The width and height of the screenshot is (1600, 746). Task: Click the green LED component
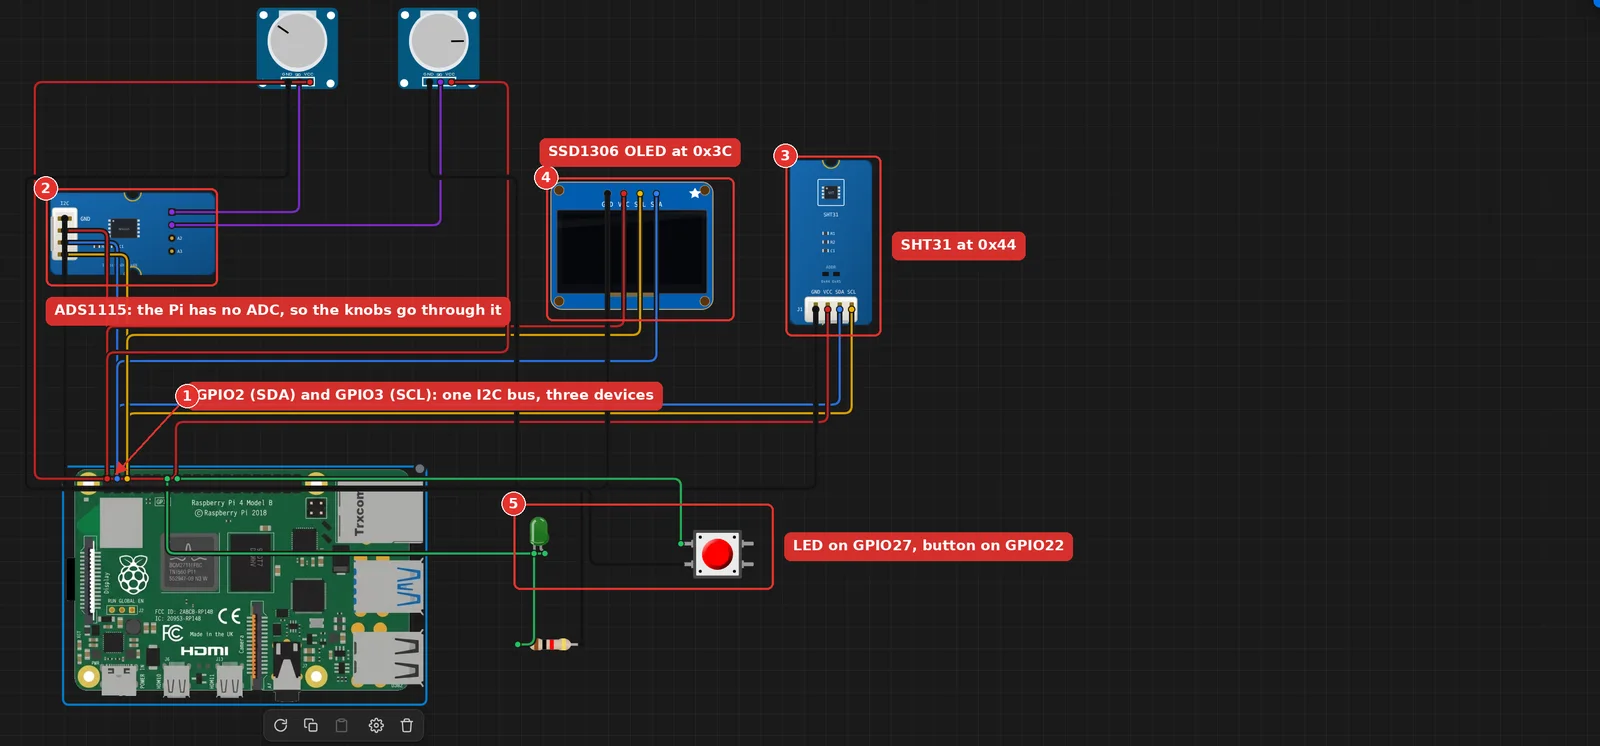click(538, 533)
